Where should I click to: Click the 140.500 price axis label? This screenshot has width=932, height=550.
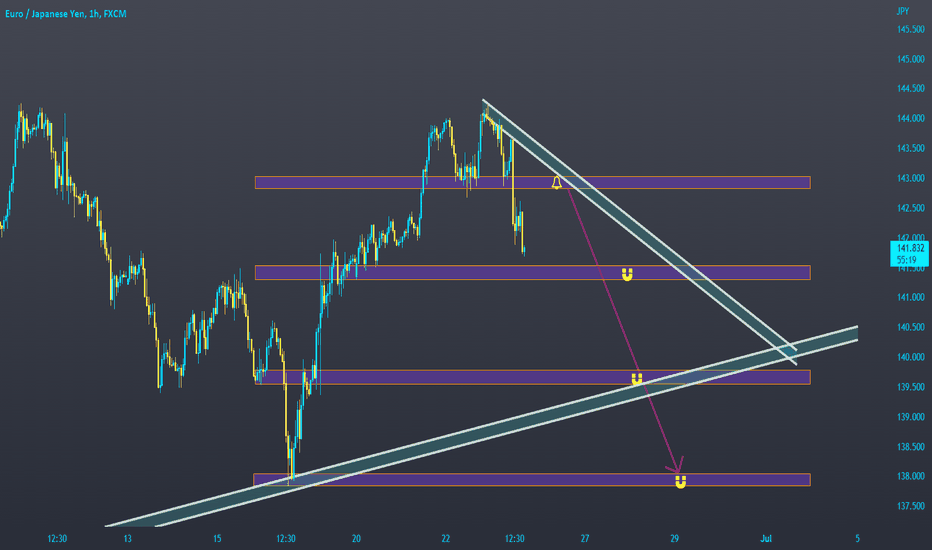[x=911, y=327]
